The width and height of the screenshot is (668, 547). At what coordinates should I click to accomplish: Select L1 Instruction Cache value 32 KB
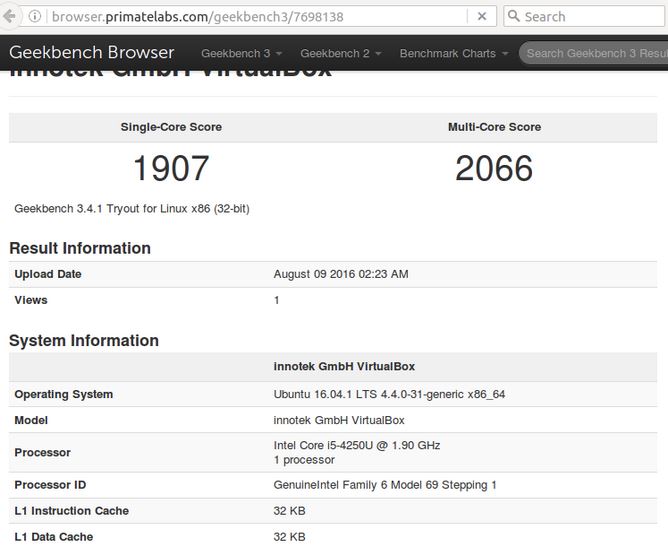coord(290,511)
